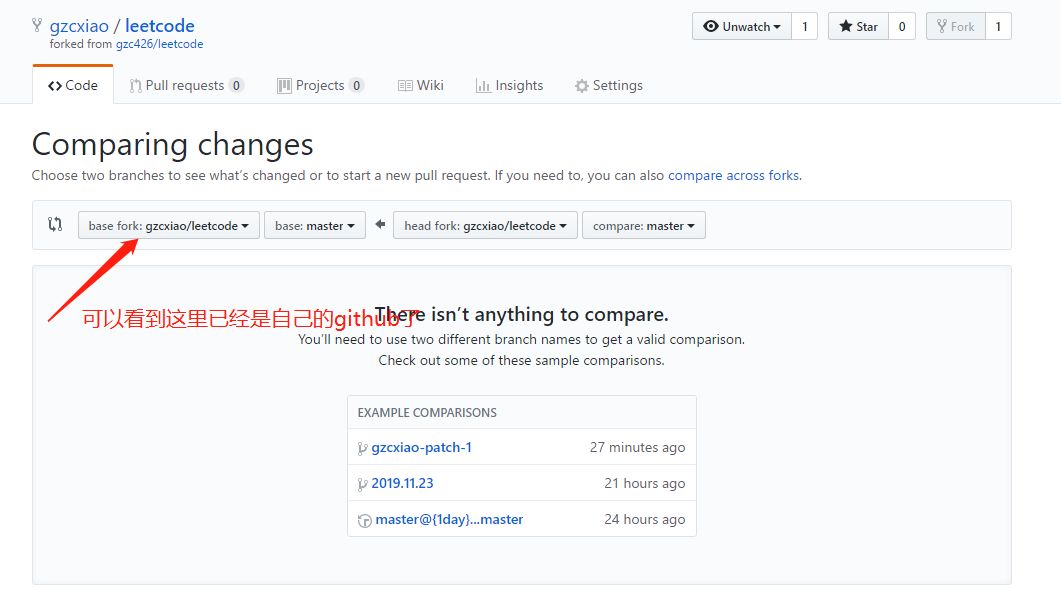Click branch icon next to 2019.11.23

point(363,484)
